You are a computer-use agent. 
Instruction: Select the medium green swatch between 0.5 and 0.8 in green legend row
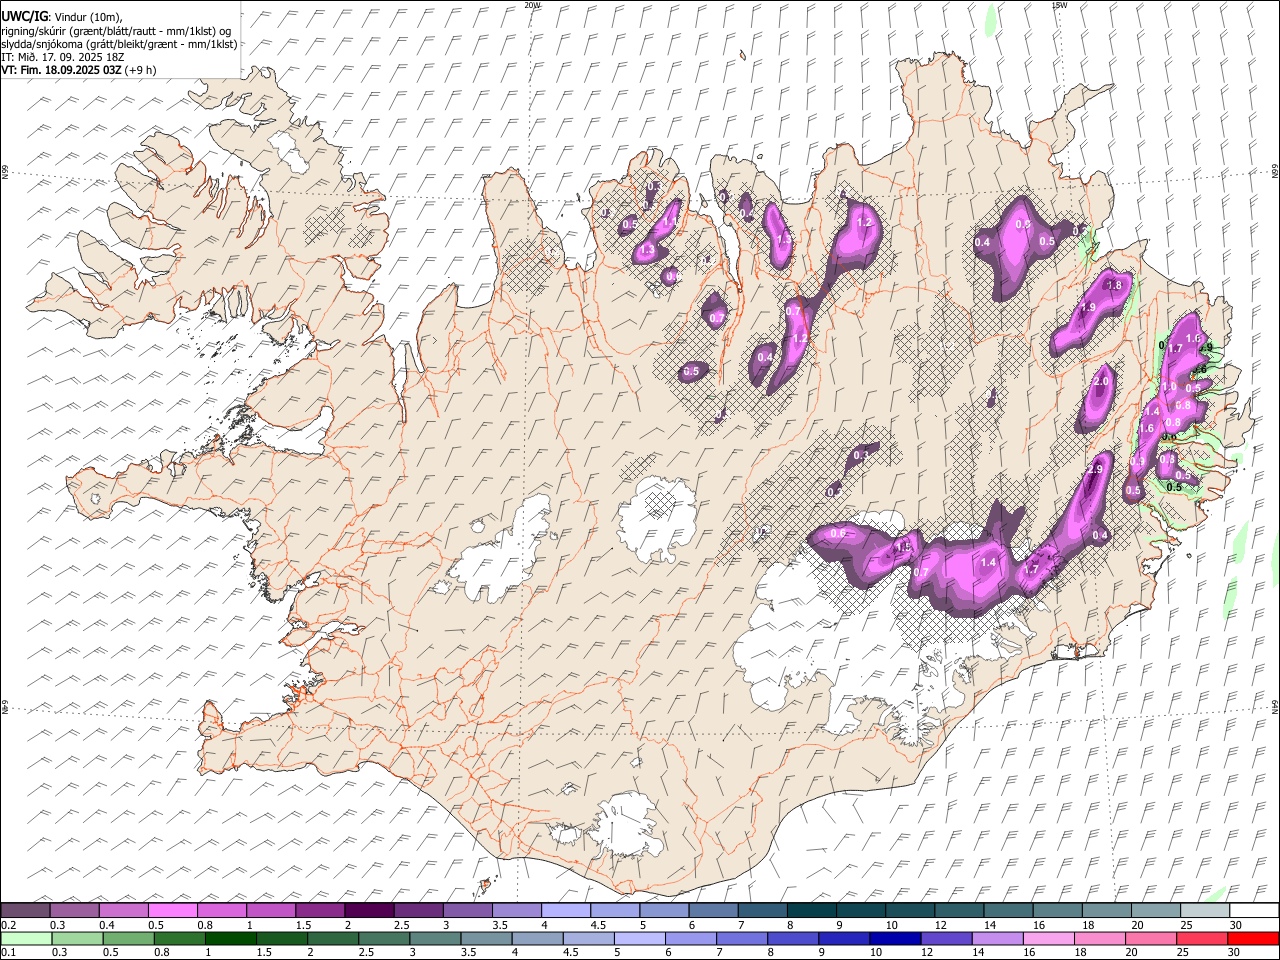tap(128, 939)
